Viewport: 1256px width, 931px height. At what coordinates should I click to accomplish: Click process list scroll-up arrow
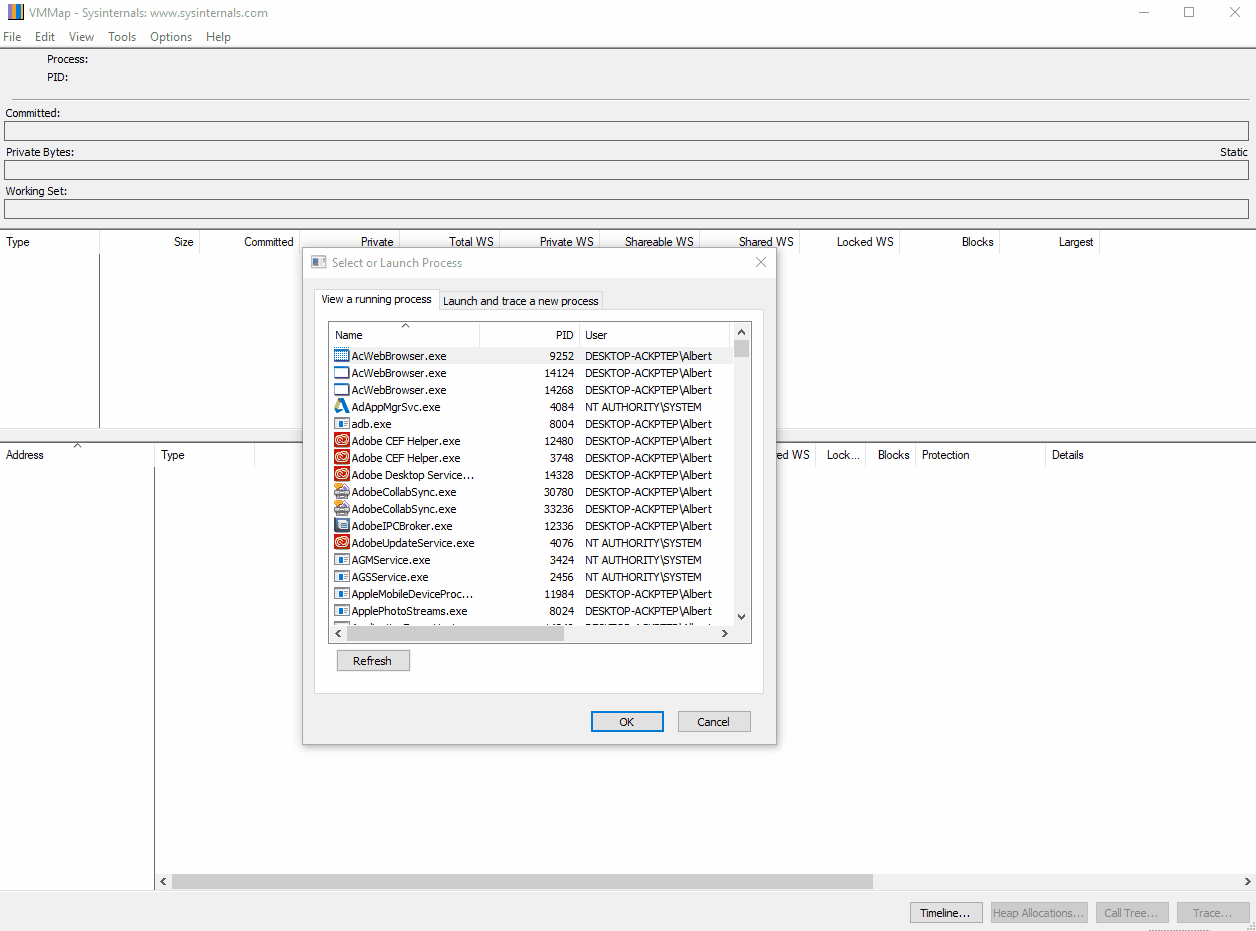[x=741, y=333]
